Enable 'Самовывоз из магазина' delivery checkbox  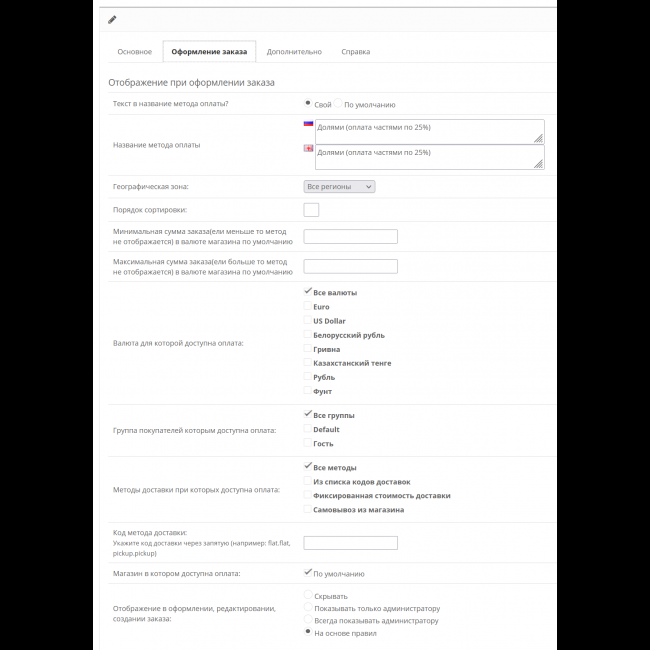[308, 509]
